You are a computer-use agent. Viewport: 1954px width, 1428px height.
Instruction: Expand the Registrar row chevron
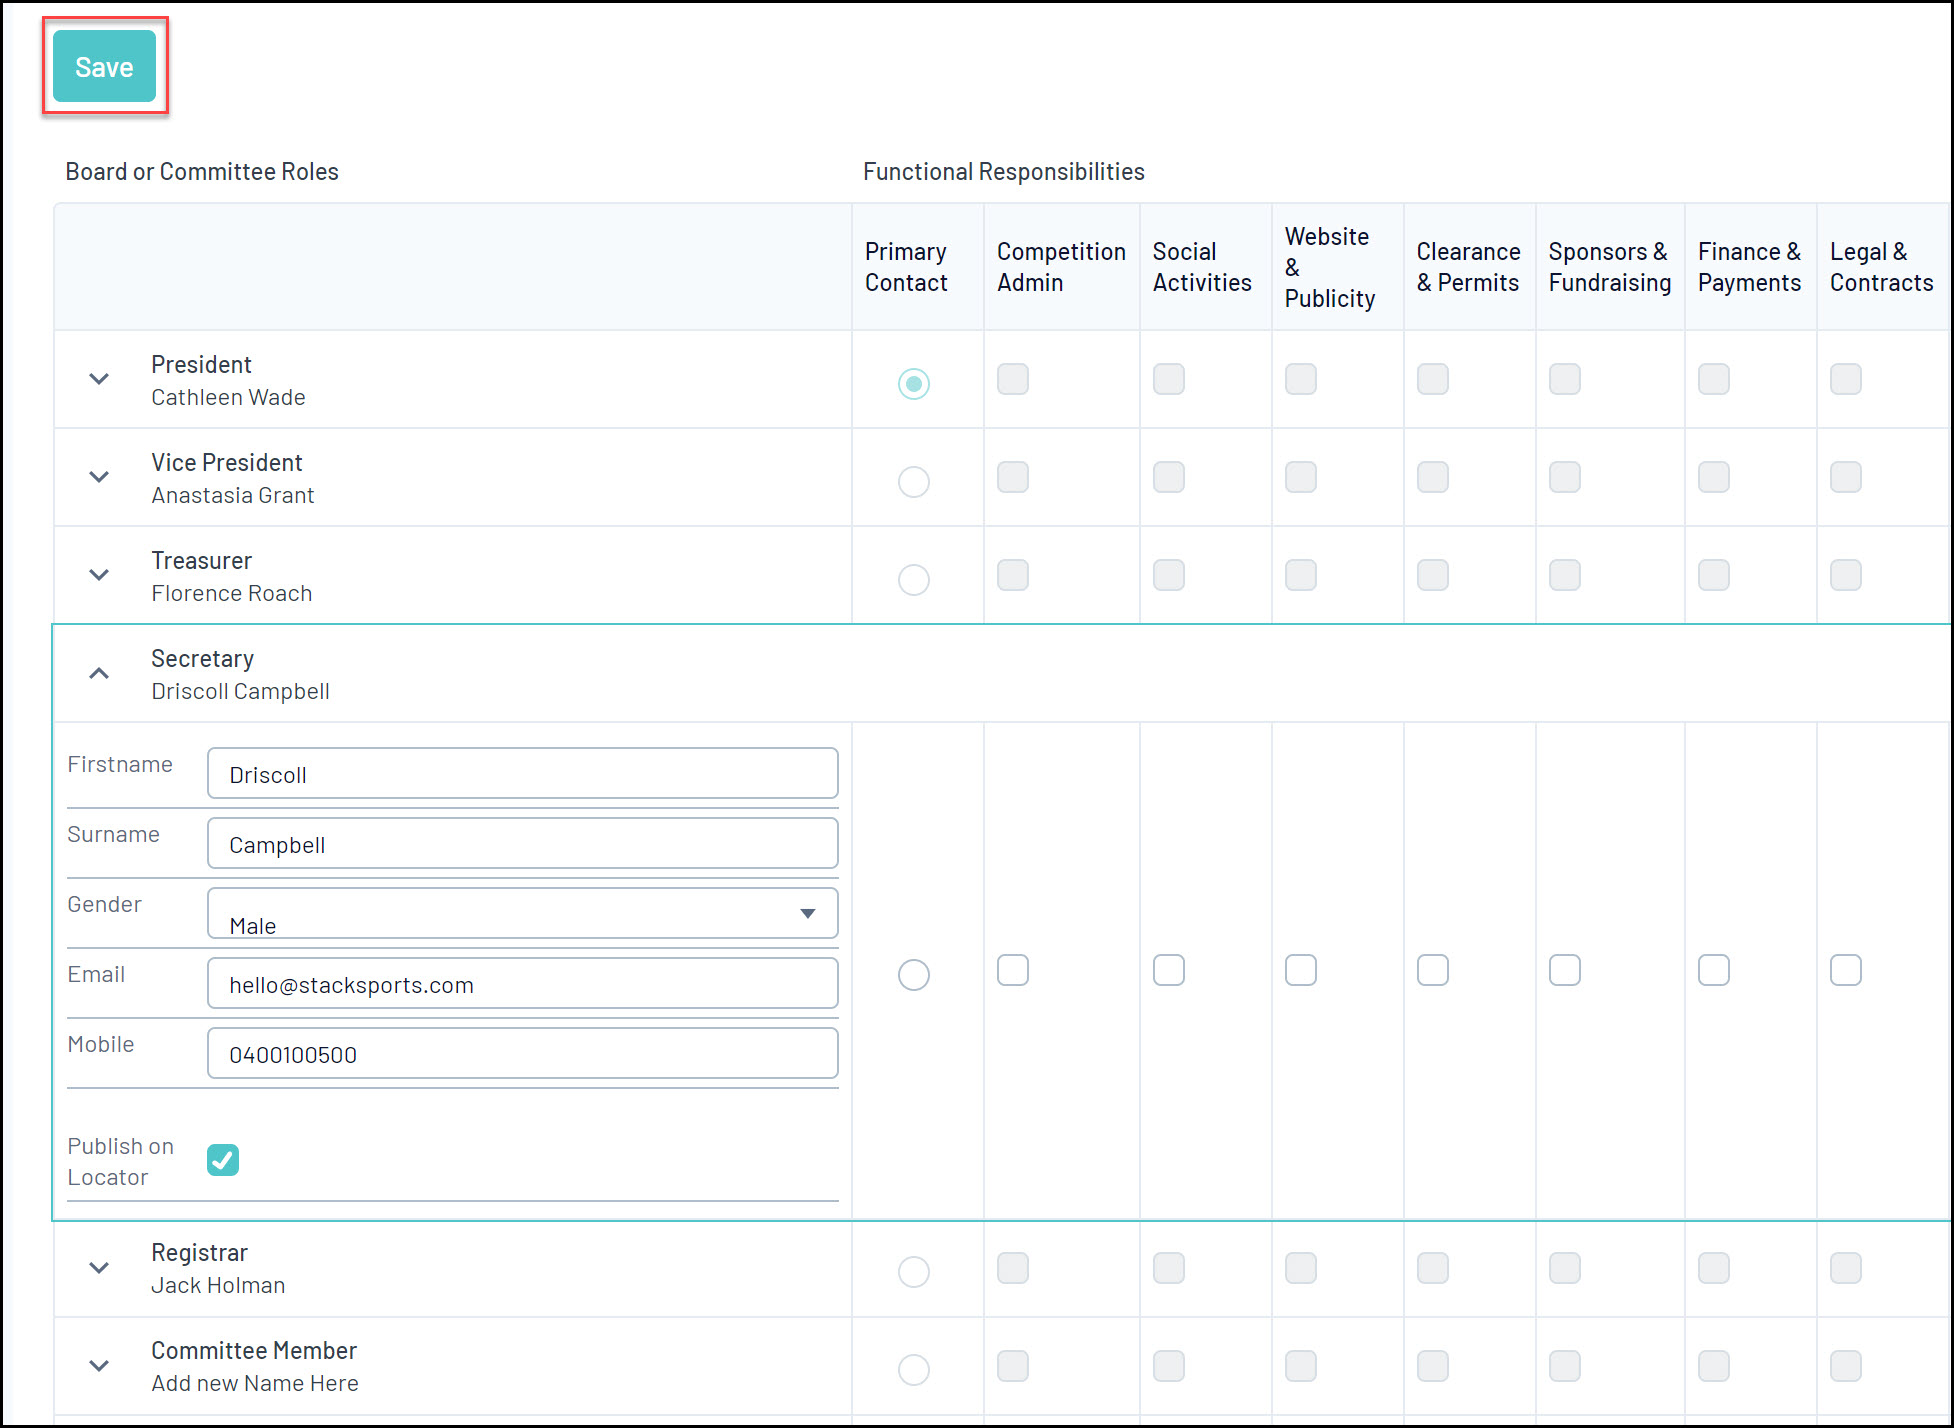pyautogui.click(x=99, y=1268)
